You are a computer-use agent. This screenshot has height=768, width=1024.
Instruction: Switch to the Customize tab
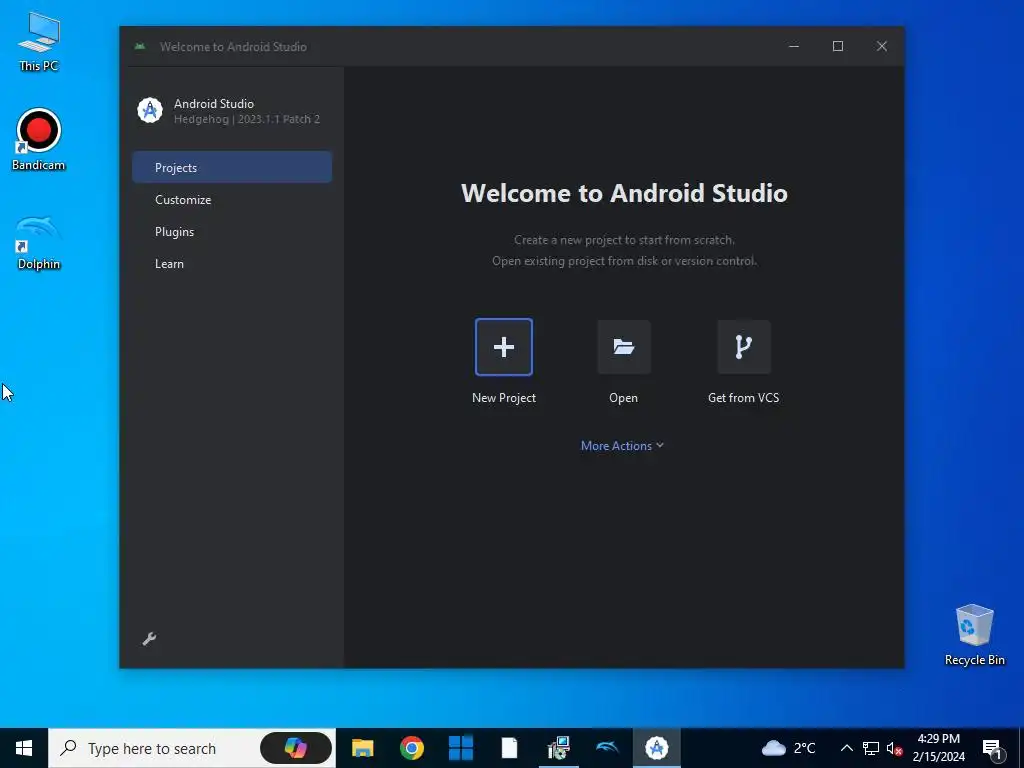pos(232,200)
